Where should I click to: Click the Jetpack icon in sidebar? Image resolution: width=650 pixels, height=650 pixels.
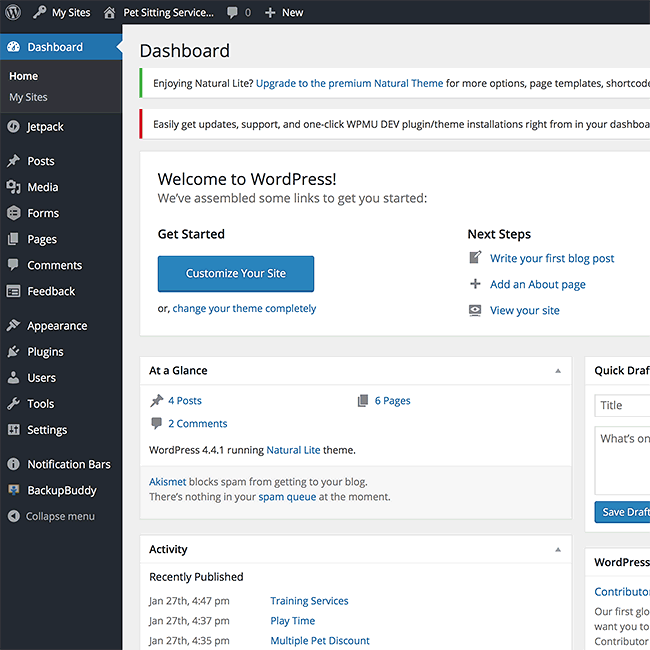tap(13, 126)
